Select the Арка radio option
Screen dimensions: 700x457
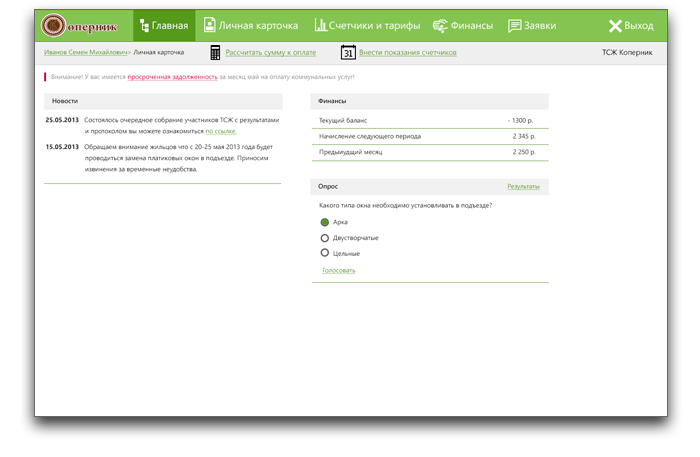[x=324, y=222]
